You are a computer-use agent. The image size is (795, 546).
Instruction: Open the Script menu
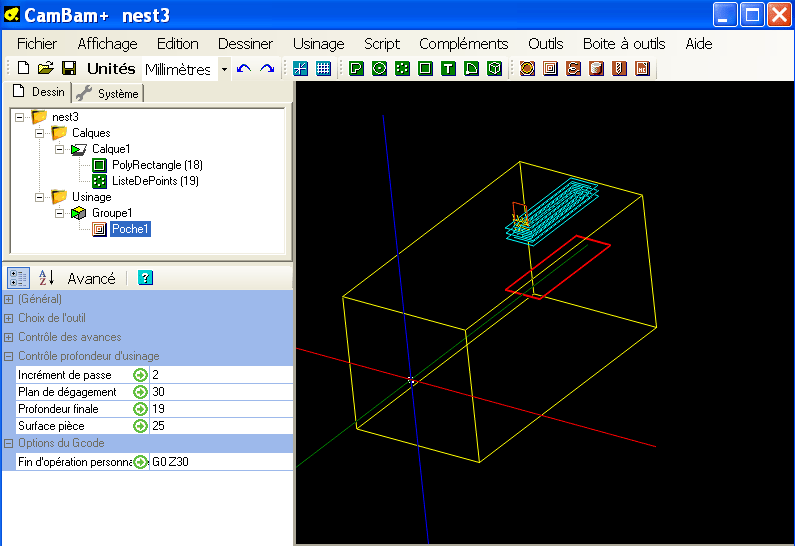coord(382,44)
